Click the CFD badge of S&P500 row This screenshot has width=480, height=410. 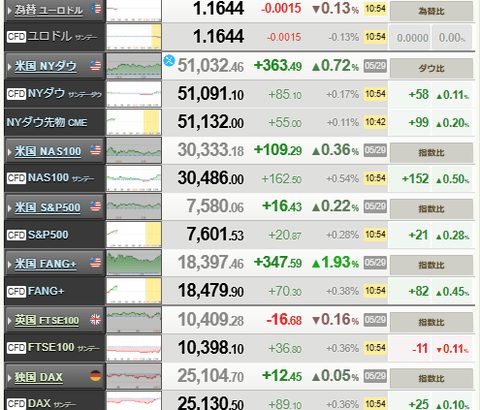pos(16,235)
